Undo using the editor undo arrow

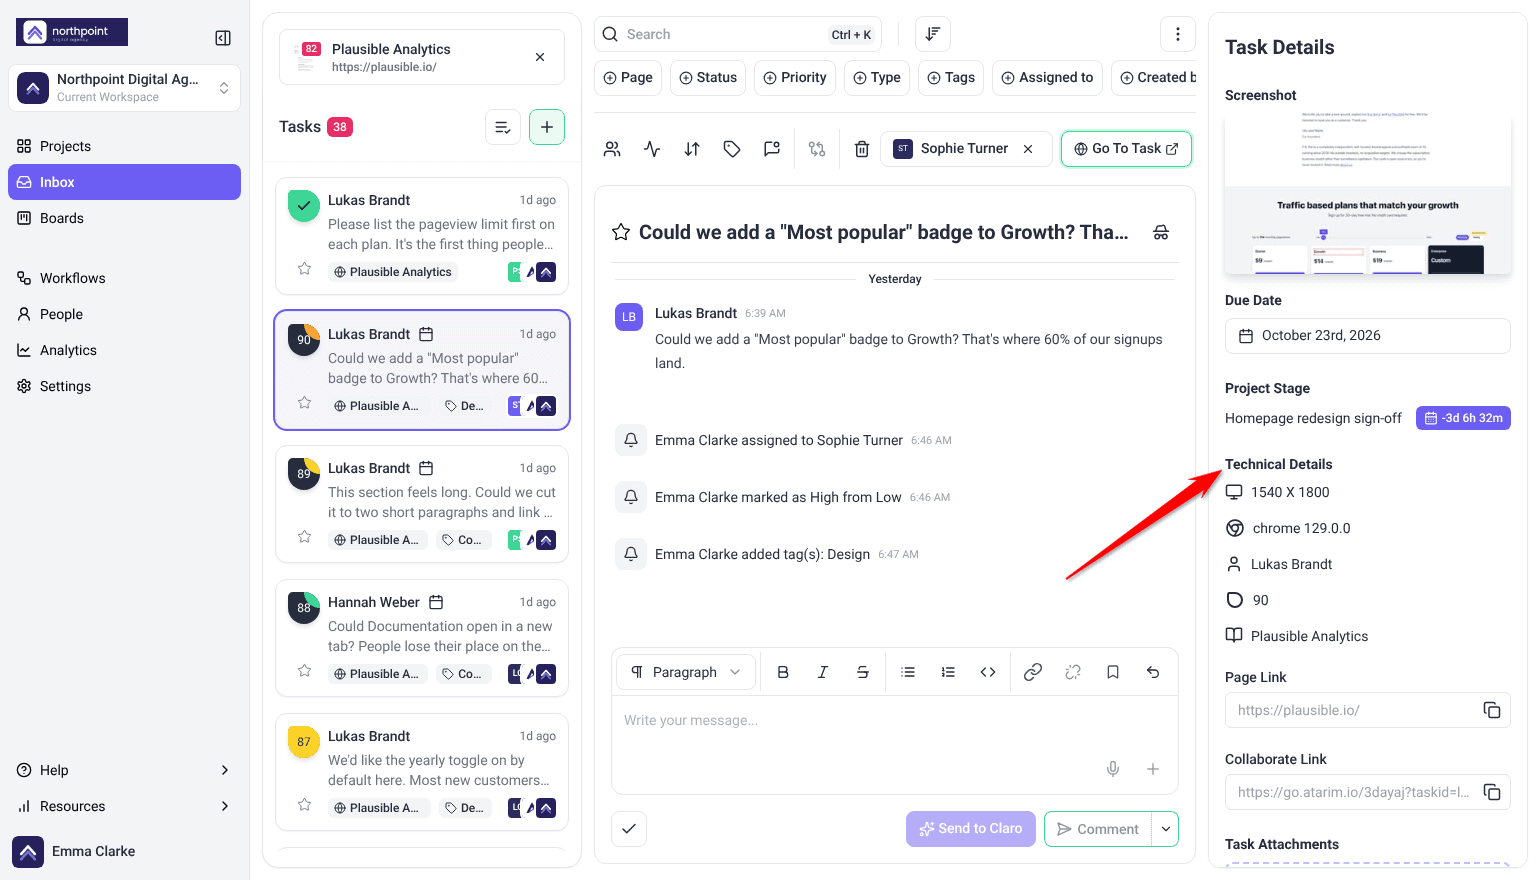click(x=1153, y=672)
